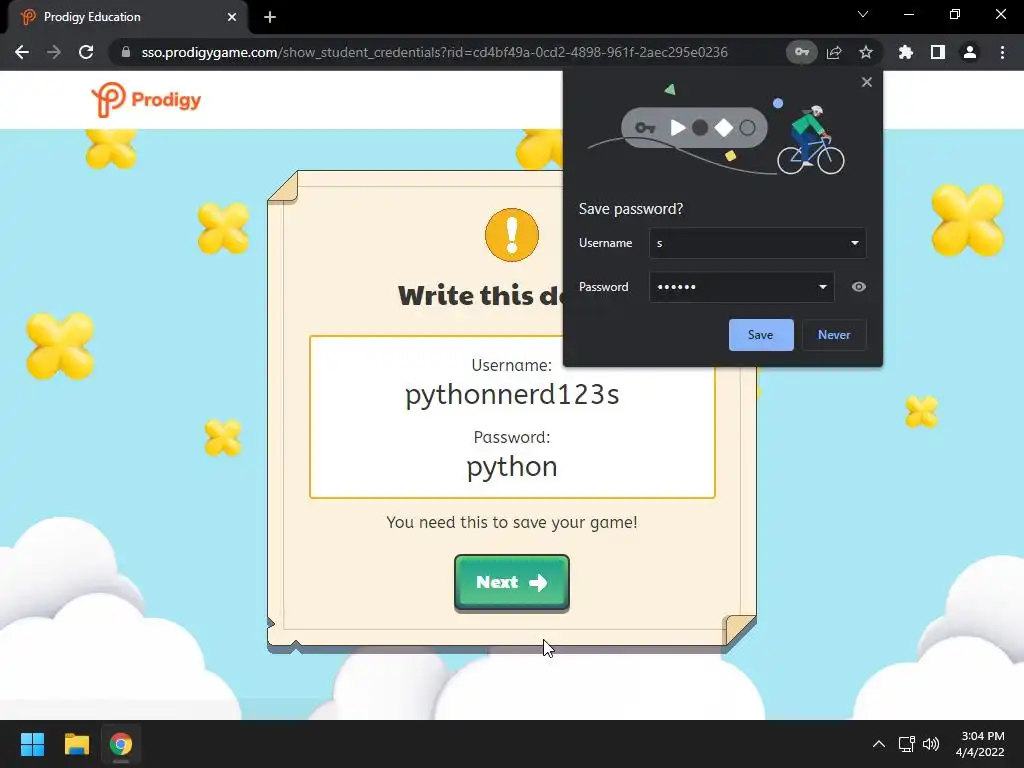The image size is (1024, 768).
Task: Click the padlock site info icon
Action: click(x=126, y=52)
